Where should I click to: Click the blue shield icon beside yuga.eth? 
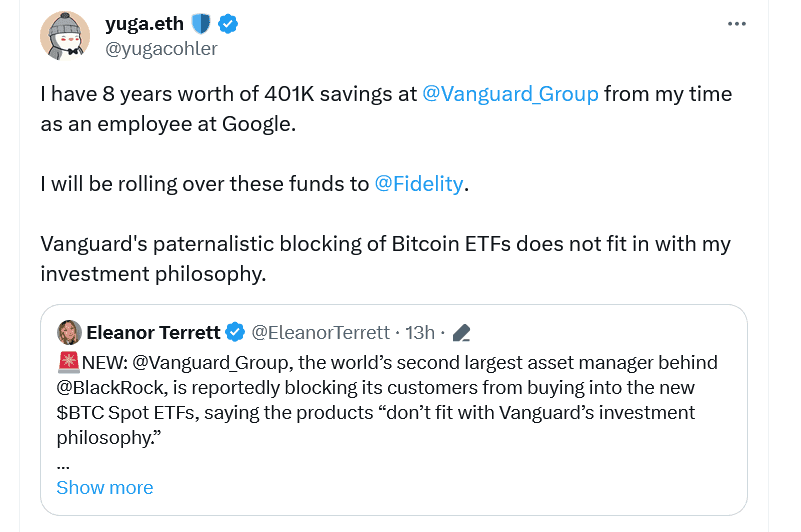click(201, 23)
